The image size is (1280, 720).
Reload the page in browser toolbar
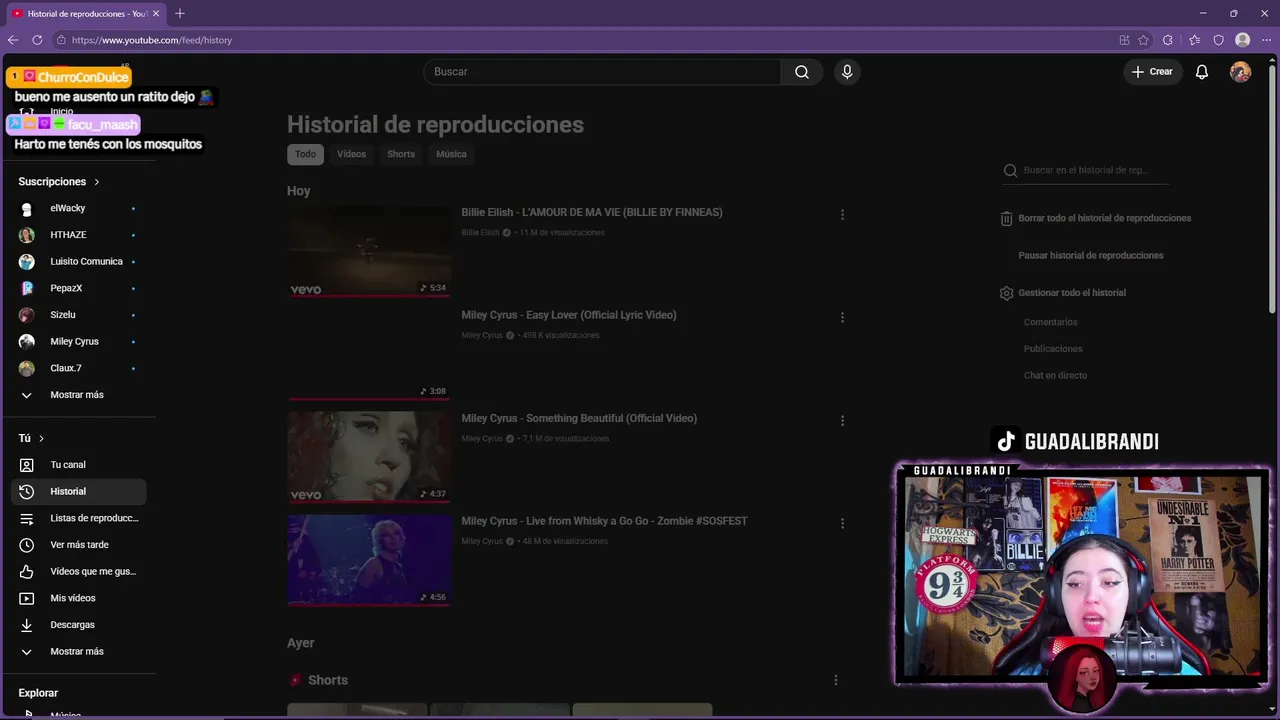[x=37, y=40]
